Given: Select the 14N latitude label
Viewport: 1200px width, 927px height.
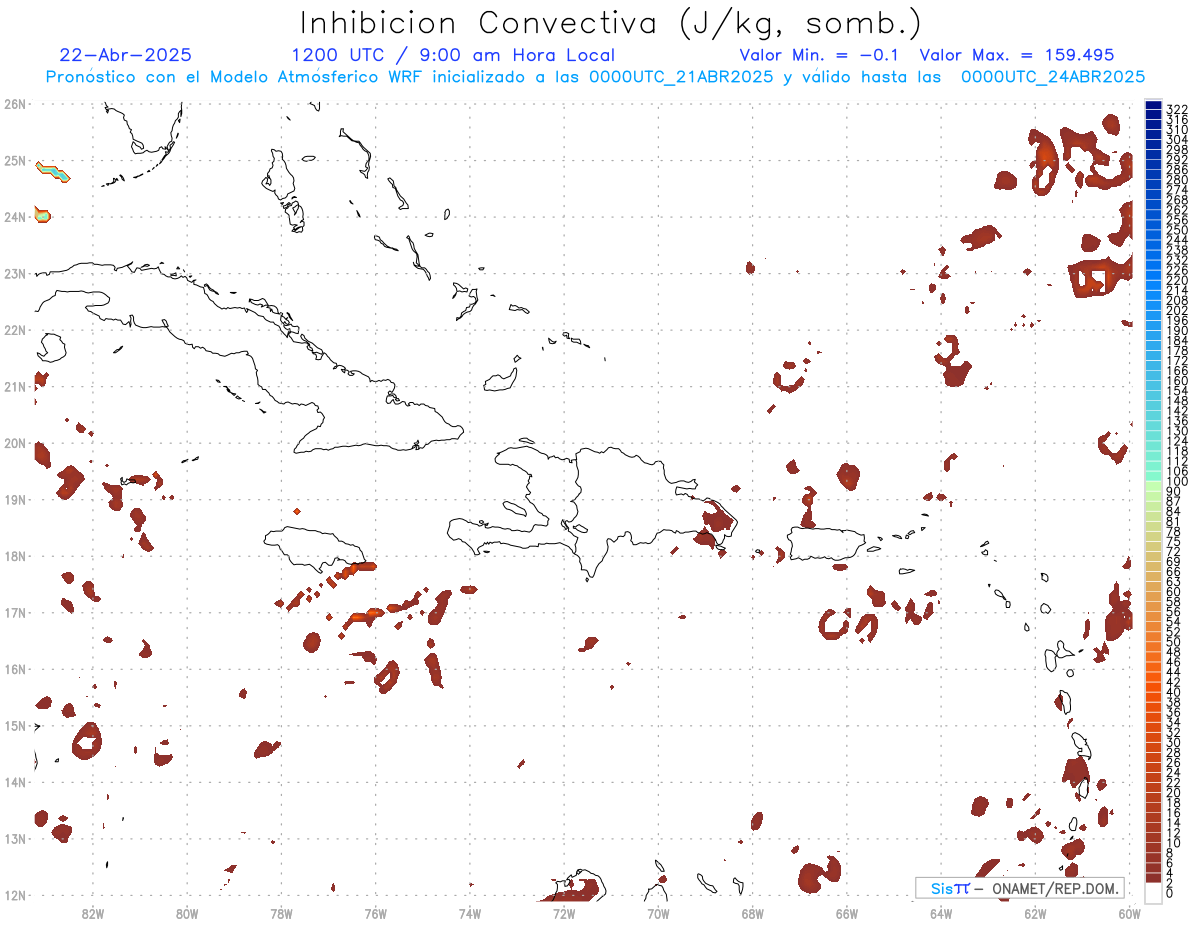Looking at the screenshot, I should click(x=15, y=782).
